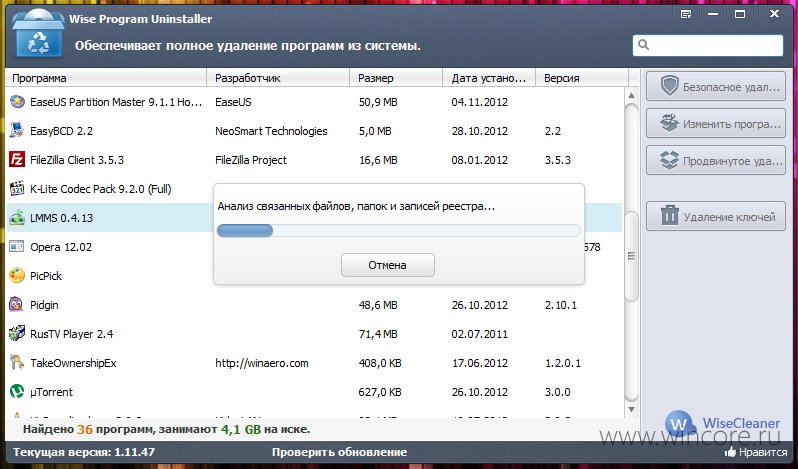
Task: Click the LMMS 0.4.13 program icon
Action: click(x=17, y=218)
